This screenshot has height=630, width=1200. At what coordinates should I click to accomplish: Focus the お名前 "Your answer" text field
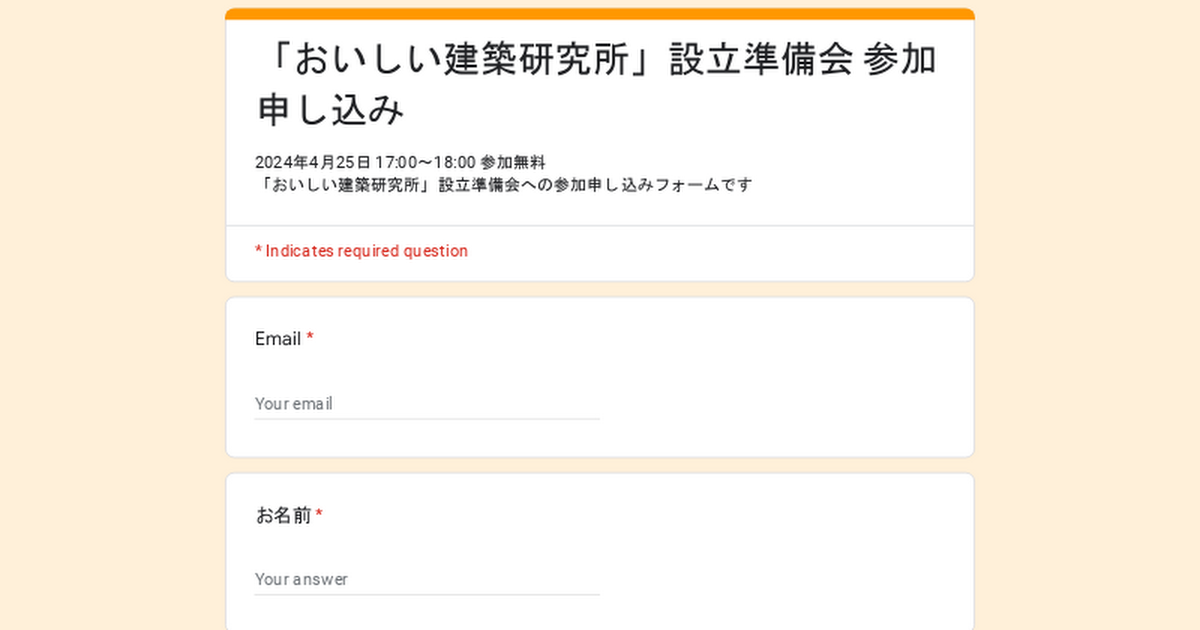(x=426, y=579)
